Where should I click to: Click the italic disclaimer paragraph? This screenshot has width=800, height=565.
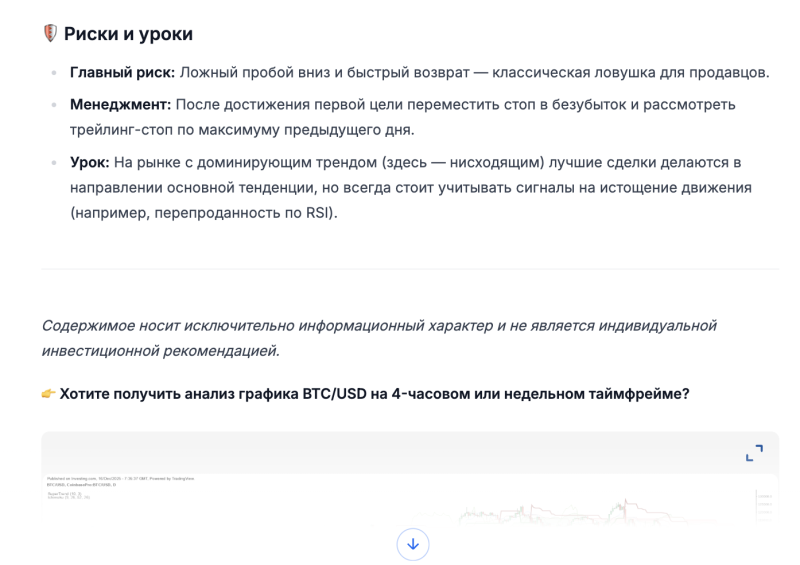tap(380, 339)
